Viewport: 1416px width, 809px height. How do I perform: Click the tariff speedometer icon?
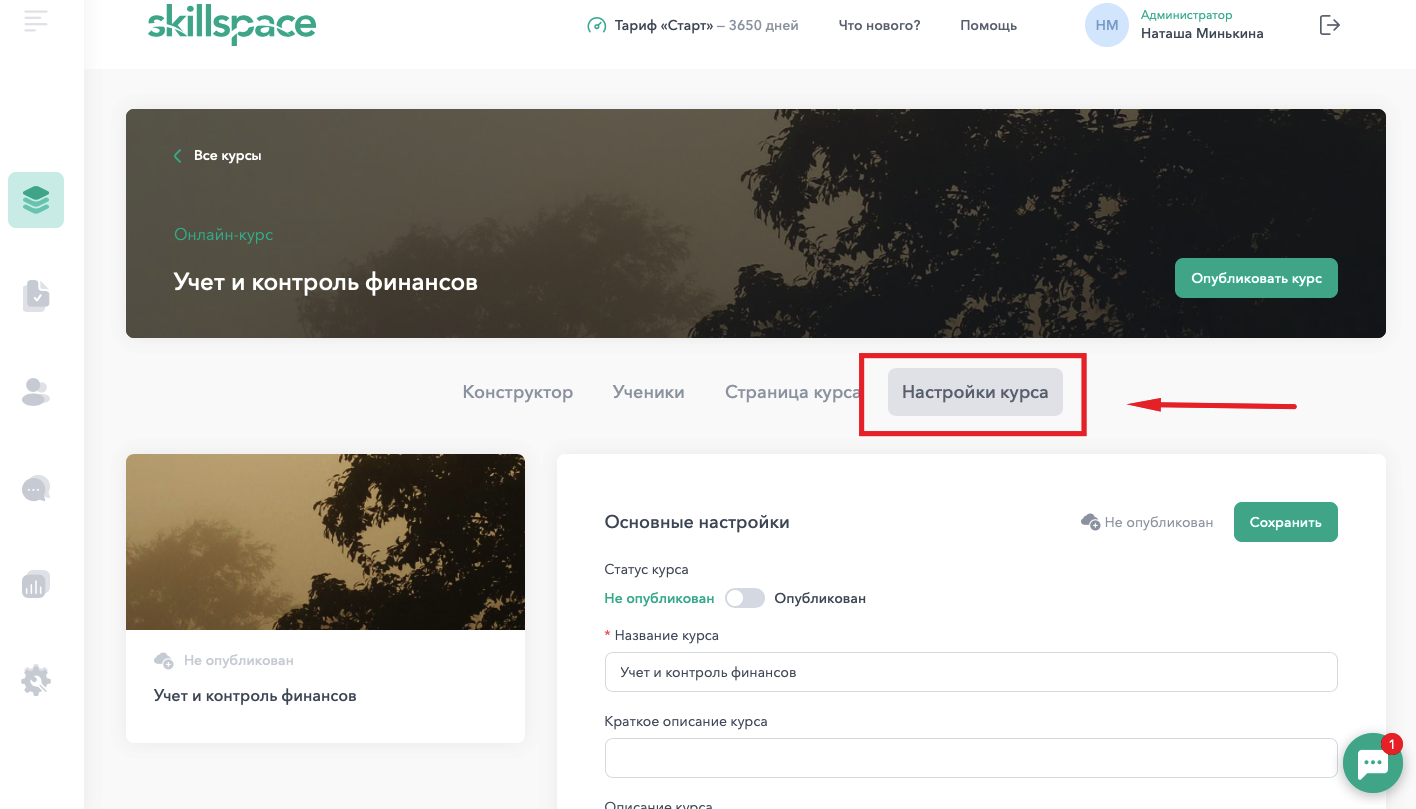(597, 25)
